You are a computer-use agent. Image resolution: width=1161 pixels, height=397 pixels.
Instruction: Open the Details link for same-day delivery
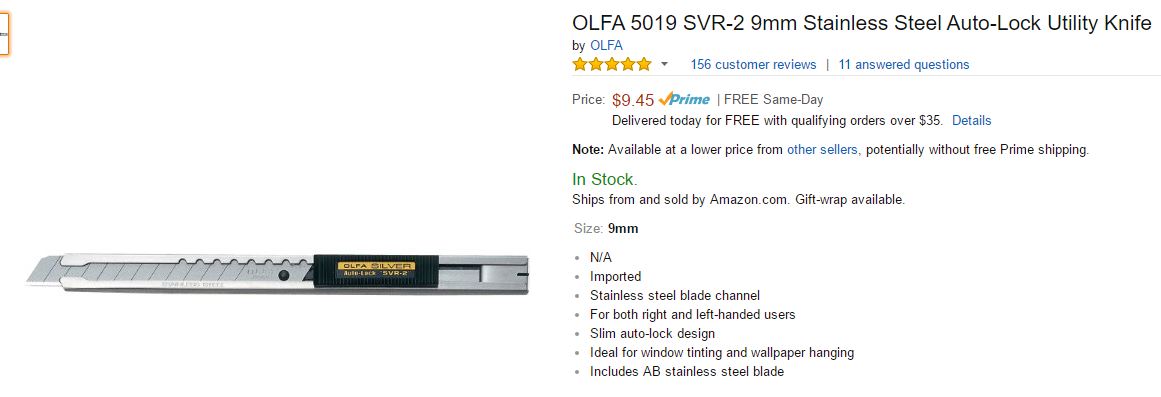[x=971, y=120]
